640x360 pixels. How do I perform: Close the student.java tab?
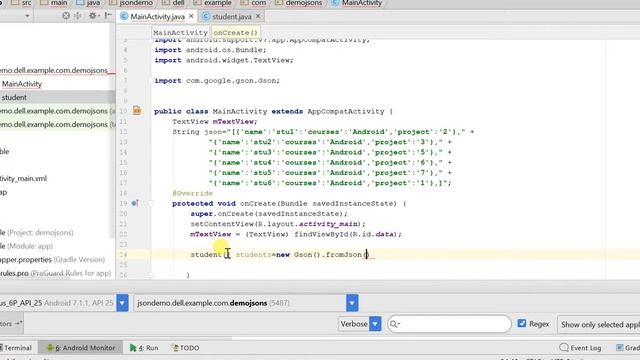click(x=258, y=16)
